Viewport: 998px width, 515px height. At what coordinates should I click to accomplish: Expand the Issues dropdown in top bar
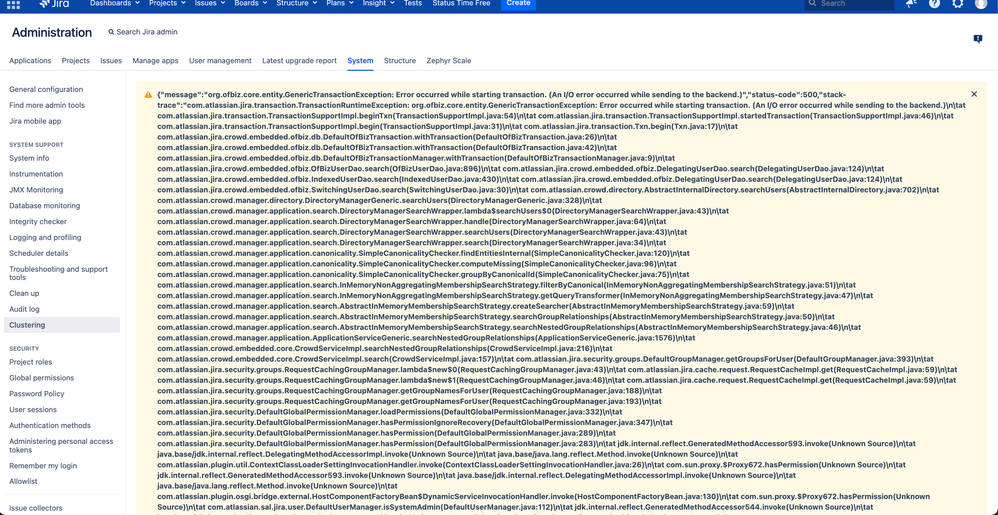tap(209, 3)
